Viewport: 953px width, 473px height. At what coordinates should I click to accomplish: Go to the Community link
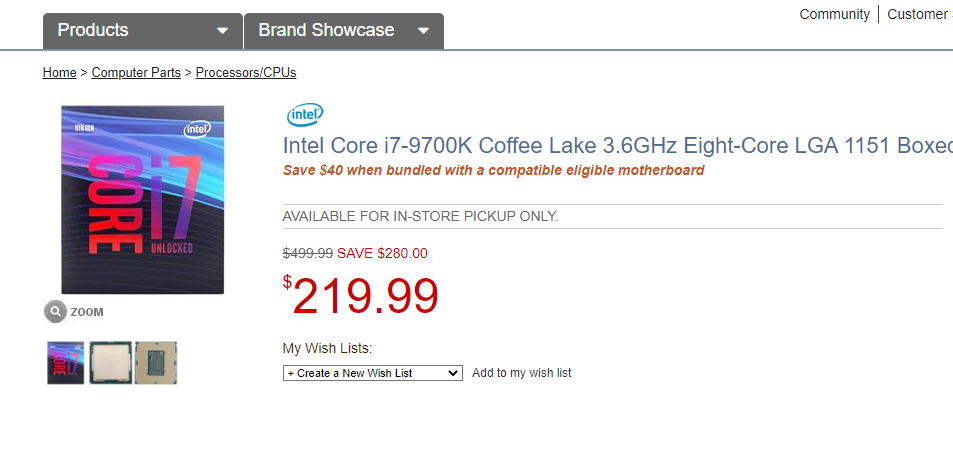(x=834, y=14)
